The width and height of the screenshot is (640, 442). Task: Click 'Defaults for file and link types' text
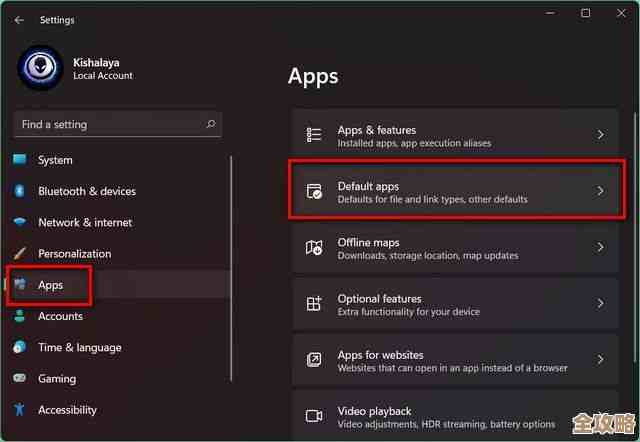(401, 200)
